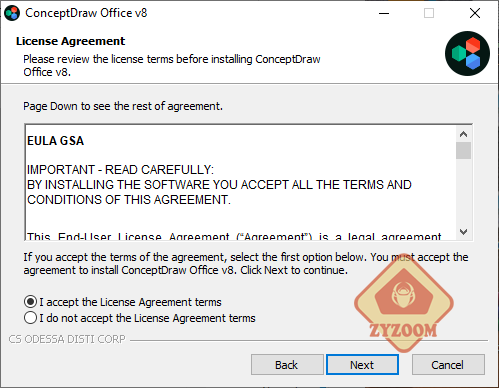The image size is (499, 388).
Task: Click the scrollbar thumb in the license box
Action: point(463,151)
